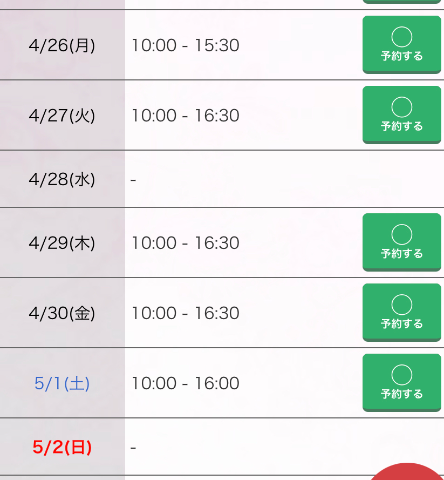Viewport: 444px width, 480px height.
Task: Select 予約する button for 4/30(金)
Action: point(402,313)
